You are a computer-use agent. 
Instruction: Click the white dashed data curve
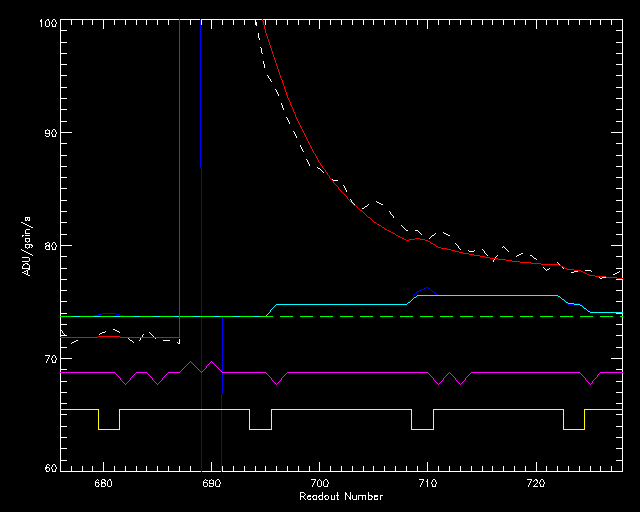tap(377, 202)
